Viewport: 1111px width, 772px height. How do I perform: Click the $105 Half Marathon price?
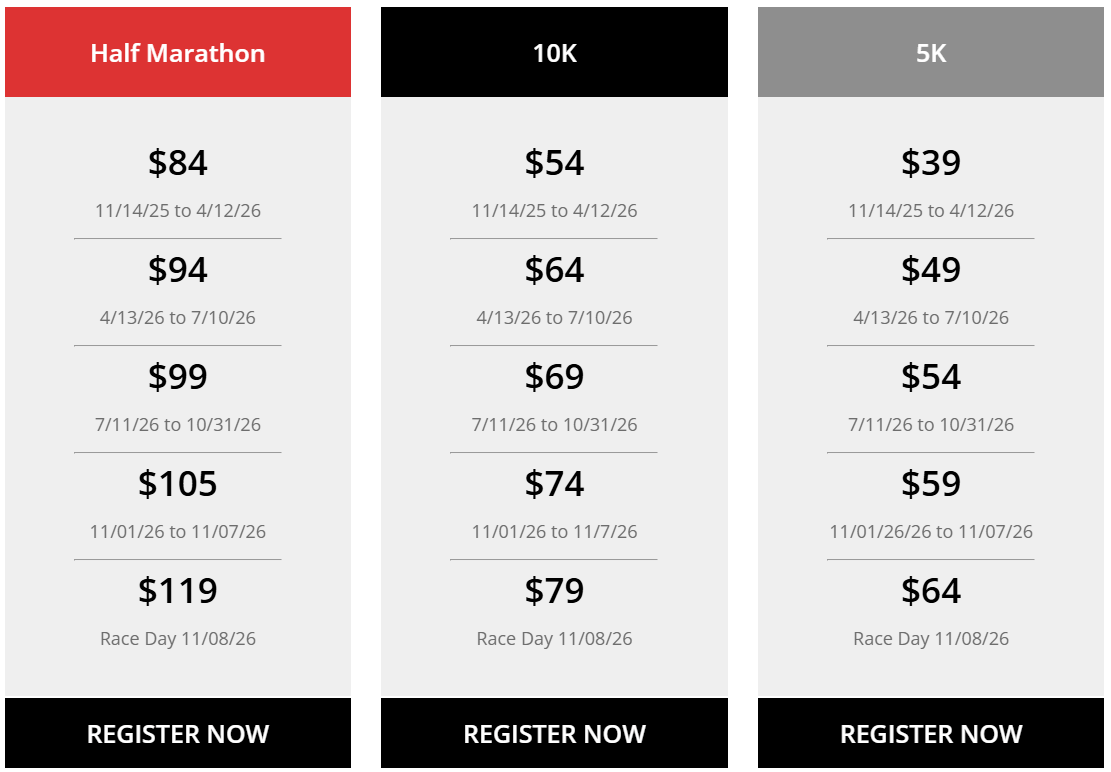[x=178, y=484]
